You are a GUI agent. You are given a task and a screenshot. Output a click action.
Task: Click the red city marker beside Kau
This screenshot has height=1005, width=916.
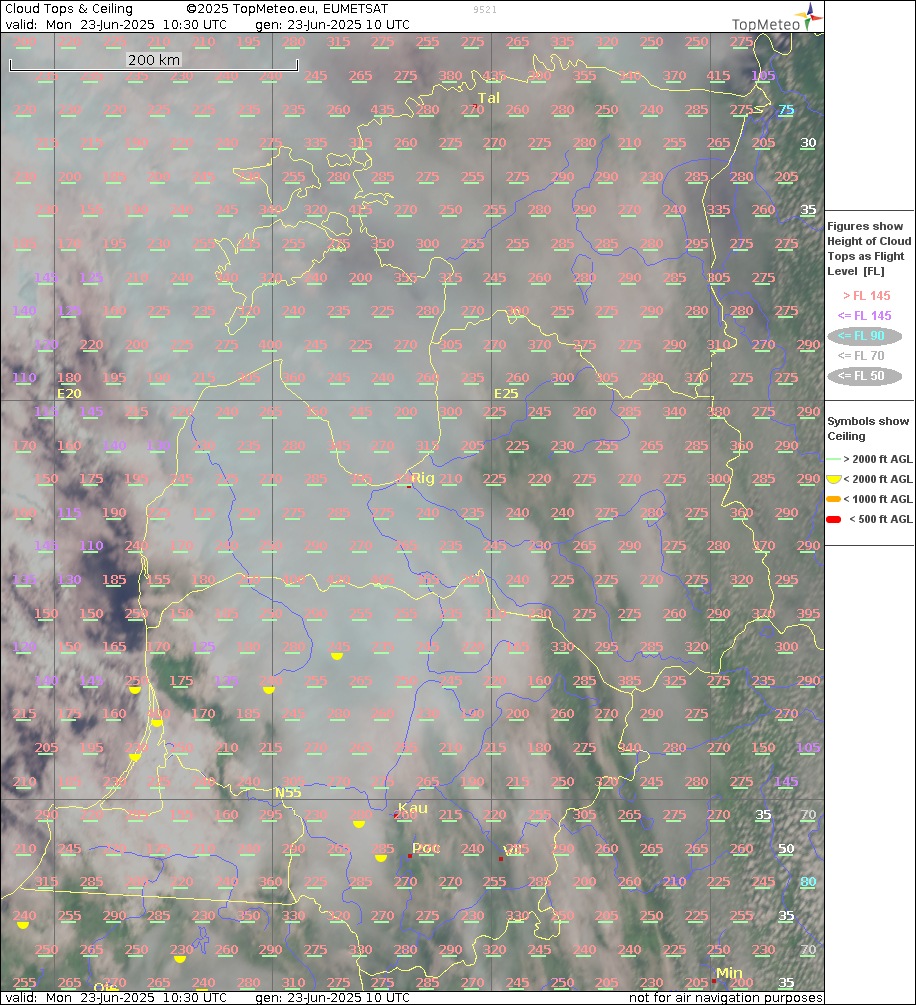click(x=396, y=816)
